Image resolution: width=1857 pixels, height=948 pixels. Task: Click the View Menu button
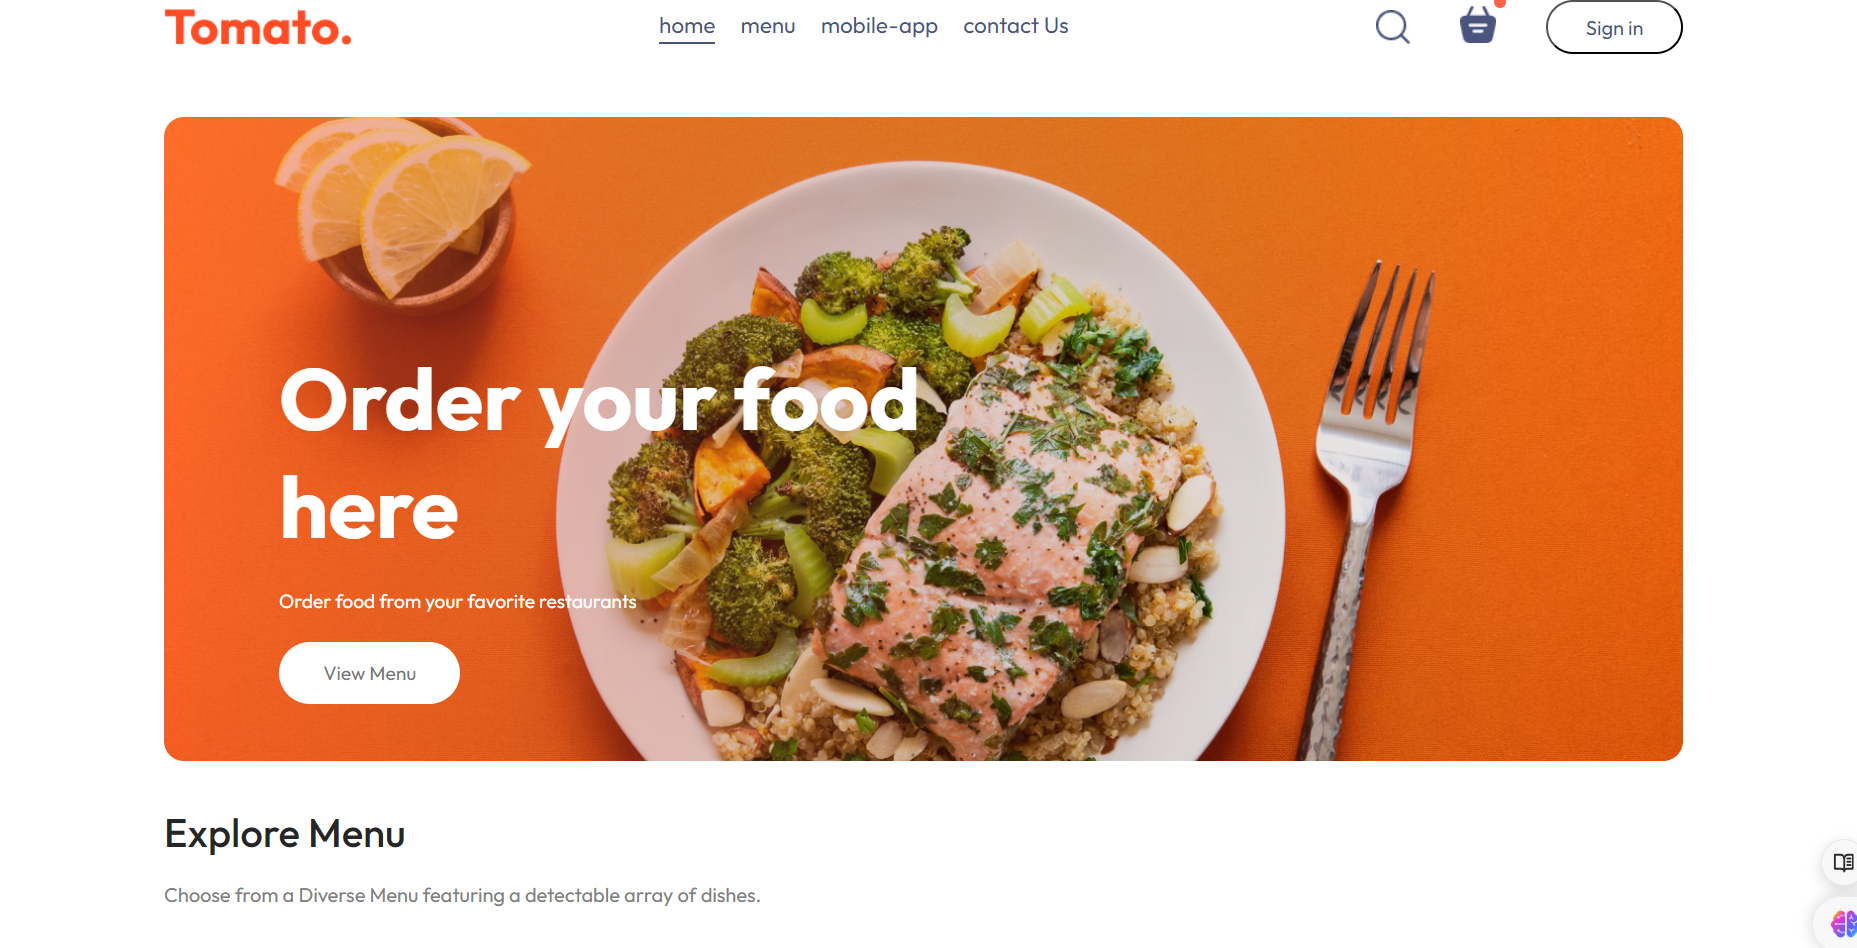pos(369,673)
